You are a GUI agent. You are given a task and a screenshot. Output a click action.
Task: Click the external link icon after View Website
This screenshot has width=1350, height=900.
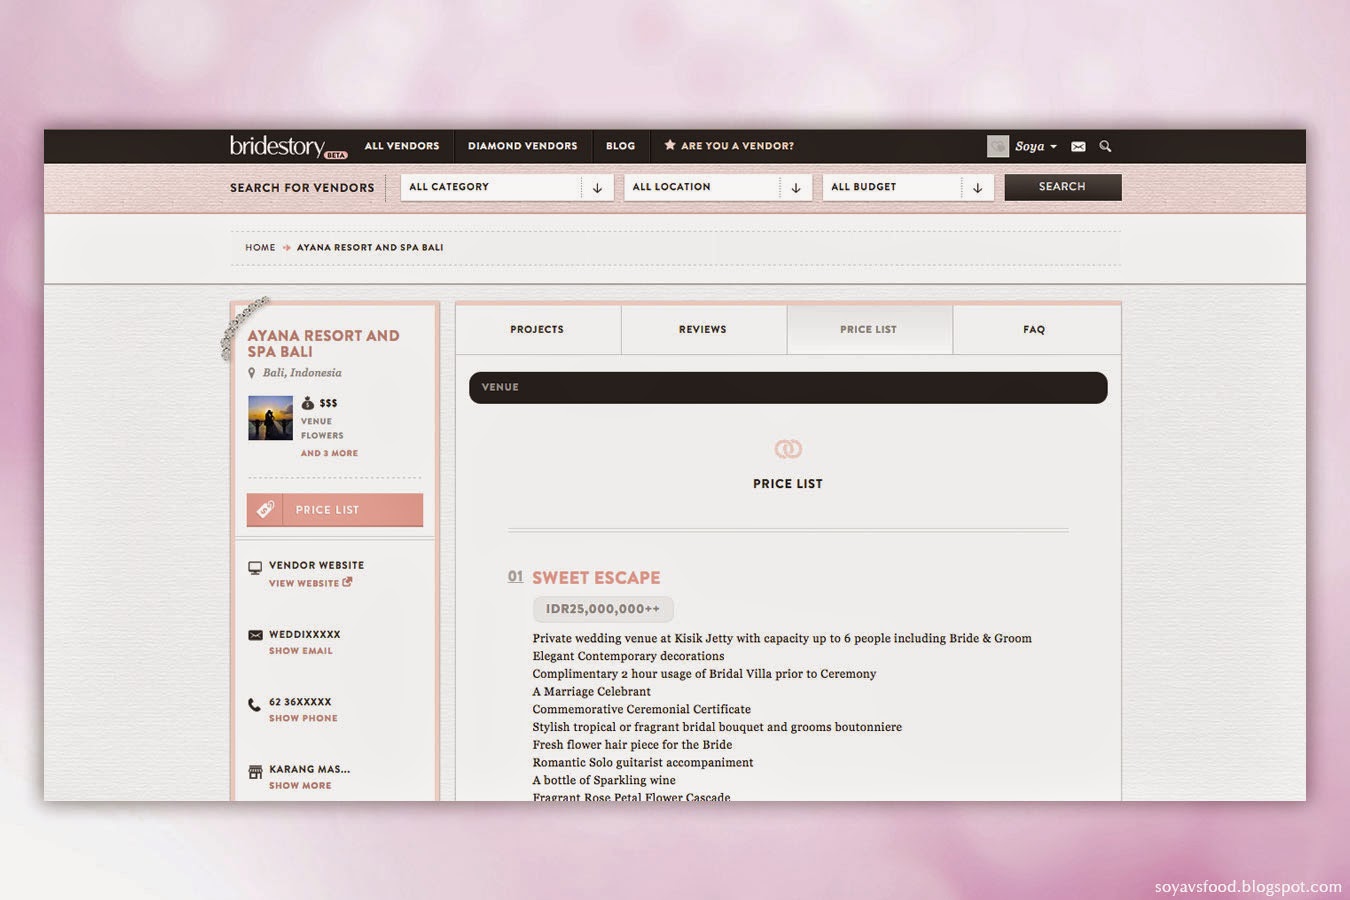pyautogui.click(x=347, y=582)
